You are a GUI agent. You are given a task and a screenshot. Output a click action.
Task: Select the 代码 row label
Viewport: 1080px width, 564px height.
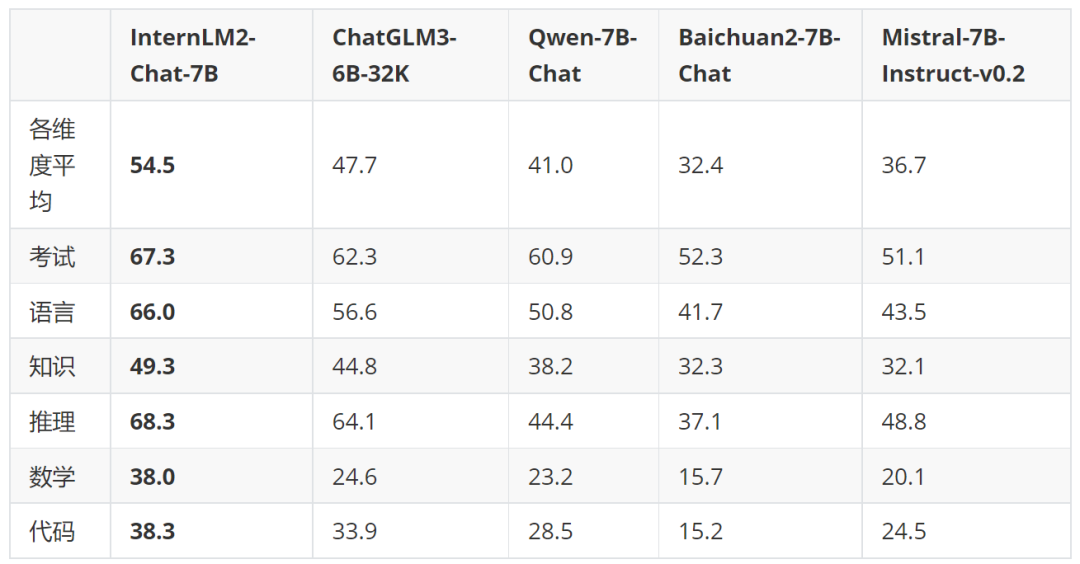click(x=52, y=532)
